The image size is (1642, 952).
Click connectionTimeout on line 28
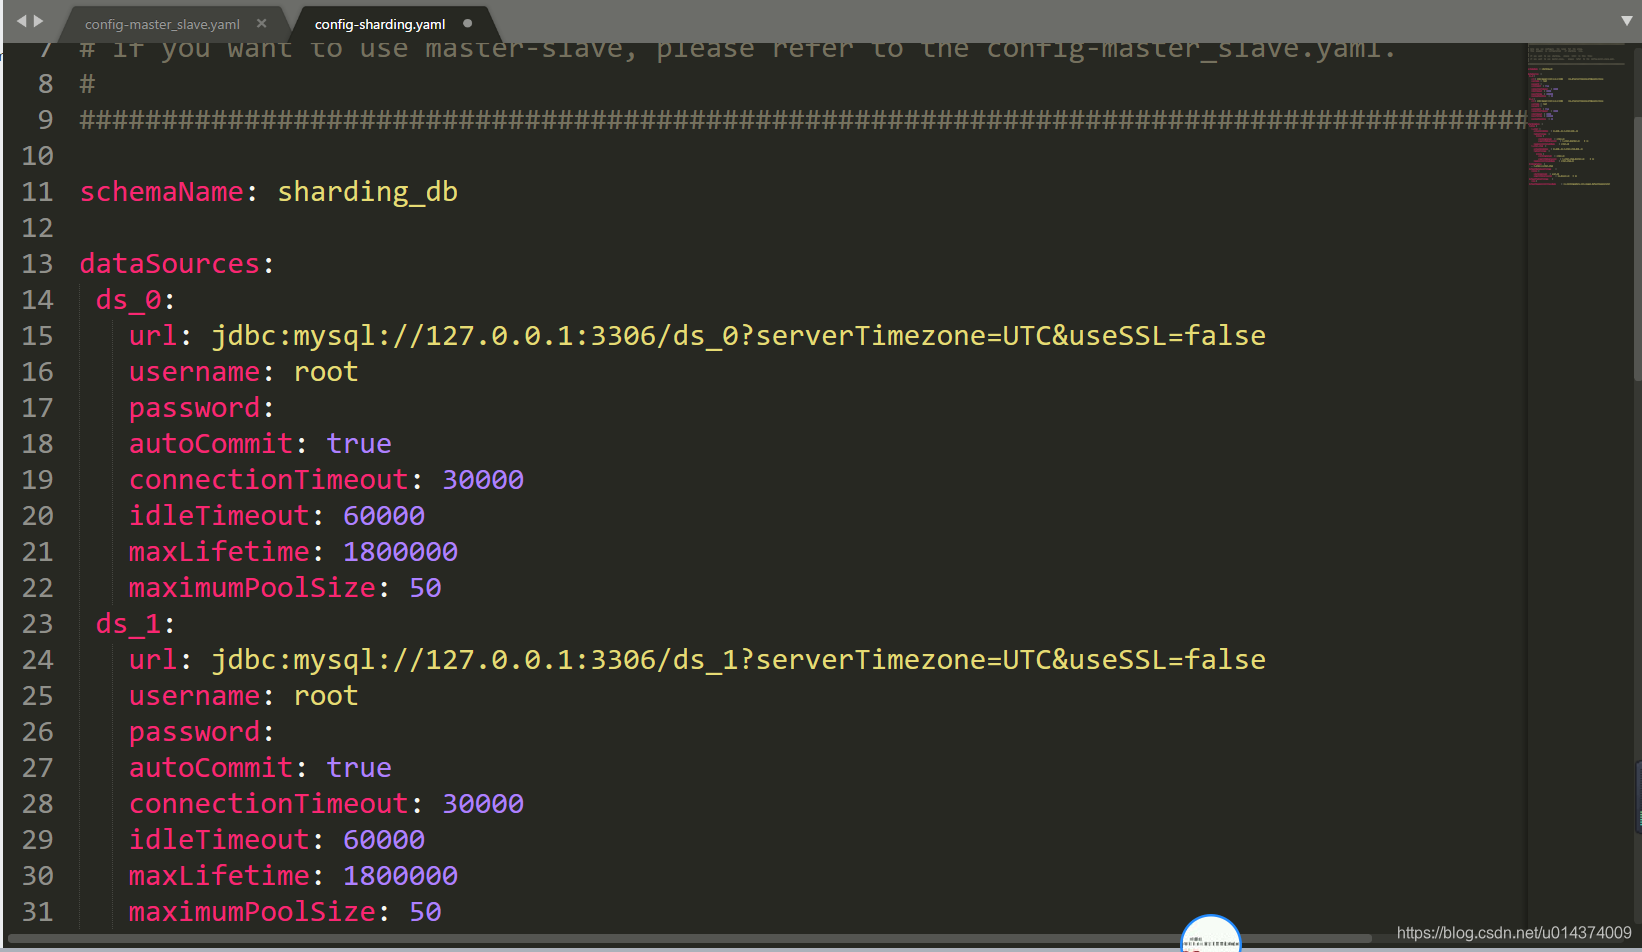point(269,804)
